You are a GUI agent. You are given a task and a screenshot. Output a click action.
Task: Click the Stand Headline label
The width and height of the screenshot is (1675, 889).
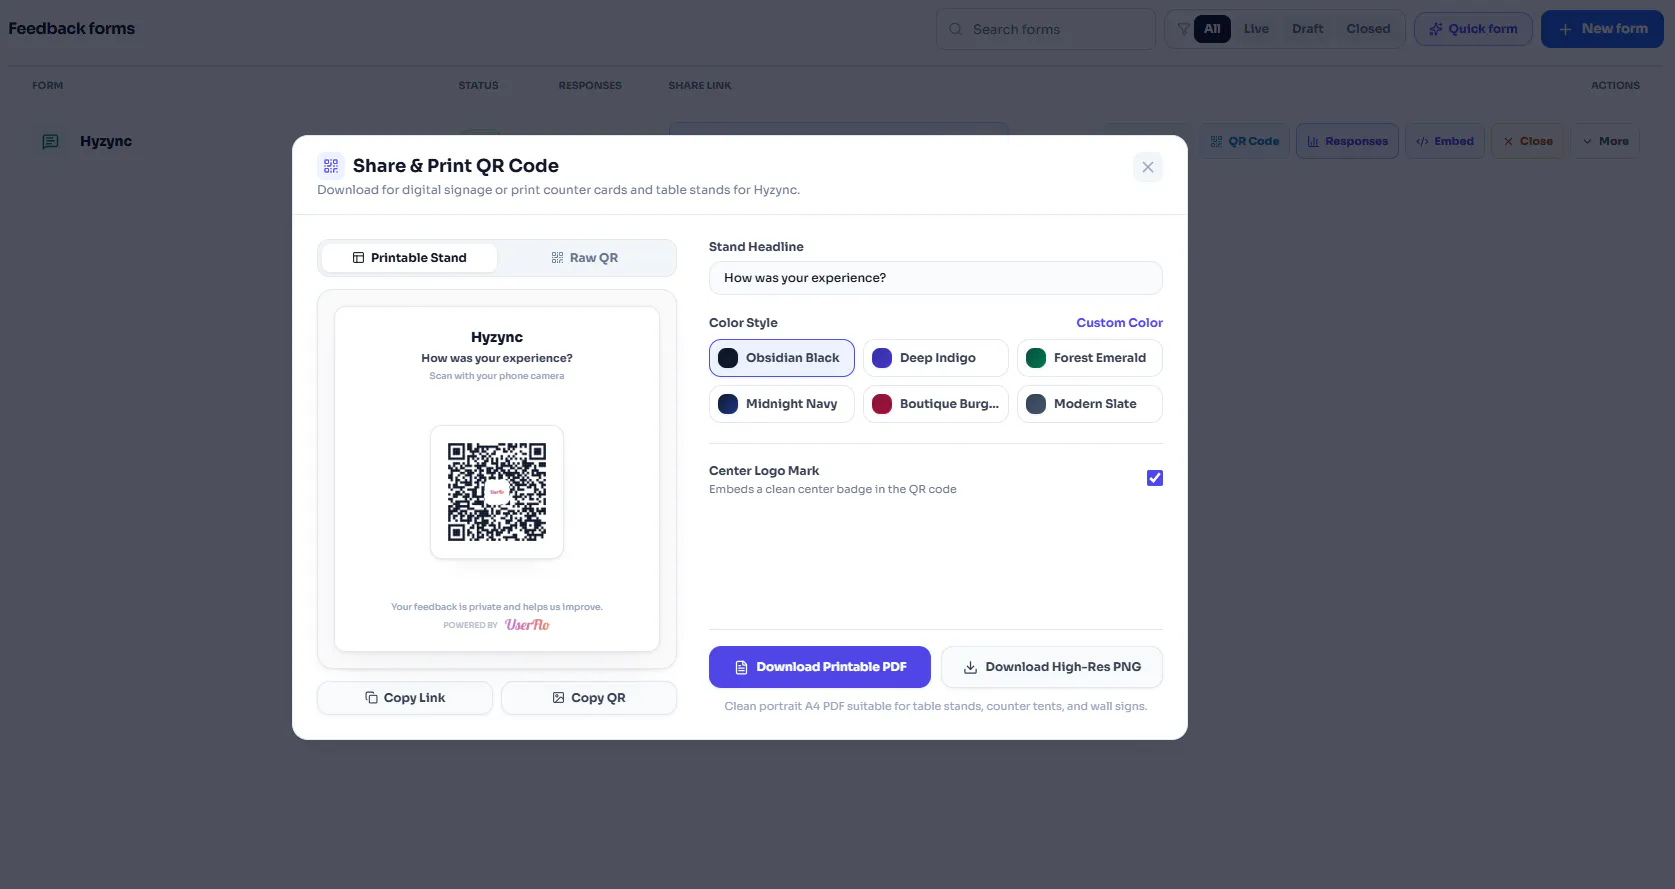tap(756, 247)
